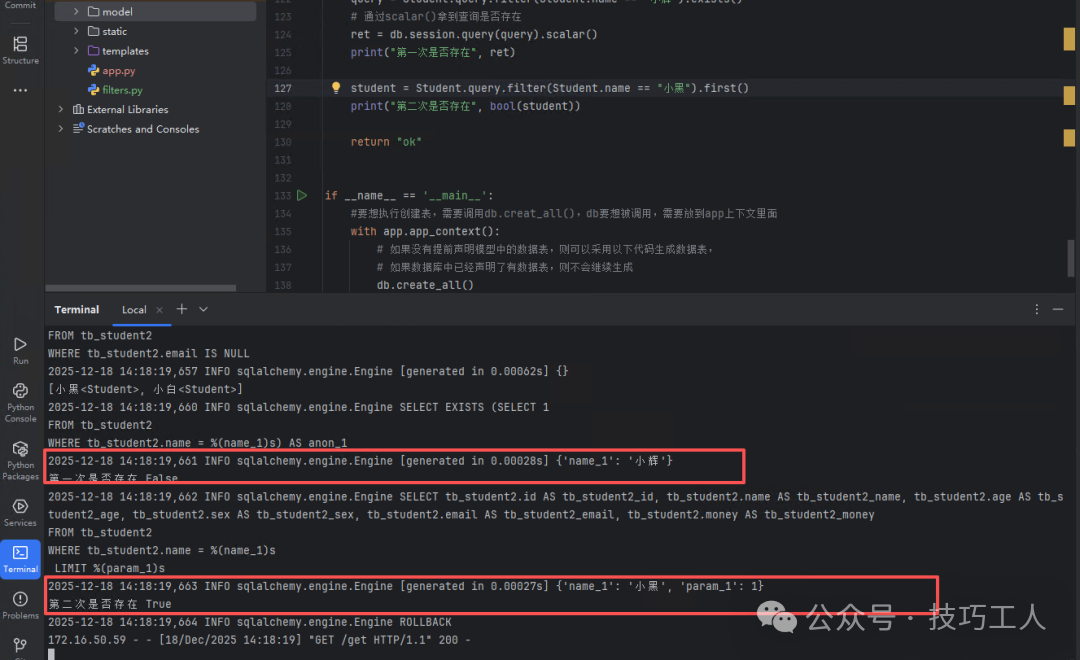Viewport: 1080px width, 660px height.
Task: Expand the templates folder
Action: click(76, 50)
